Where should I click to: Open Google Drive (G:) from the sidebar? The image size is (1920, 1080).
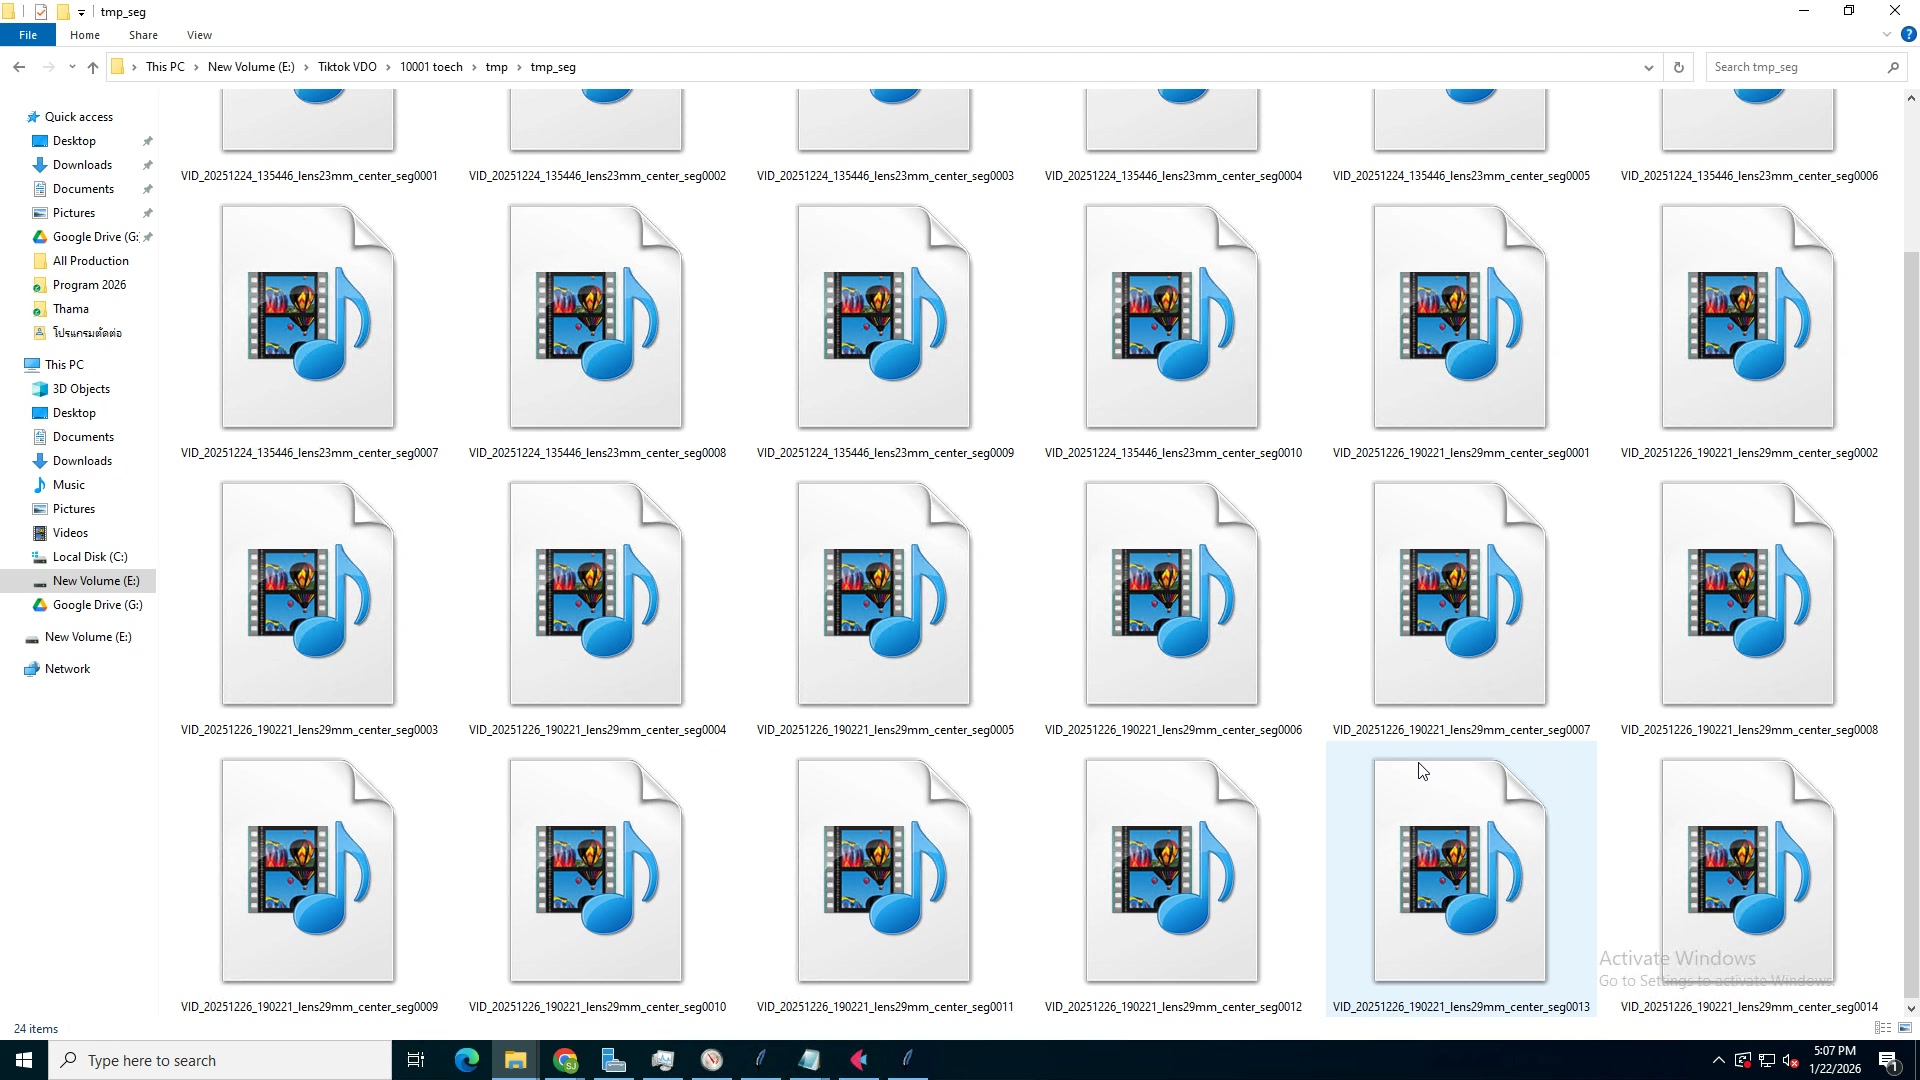[x=96, y=605]
